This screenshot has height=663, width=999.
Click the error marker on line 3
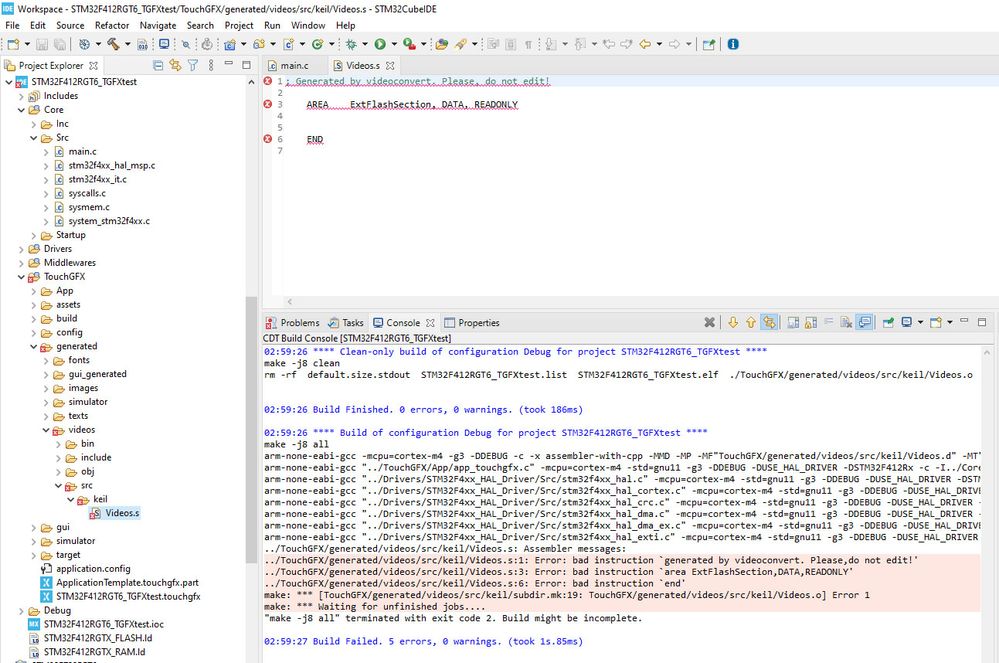(x=268, y=104)
